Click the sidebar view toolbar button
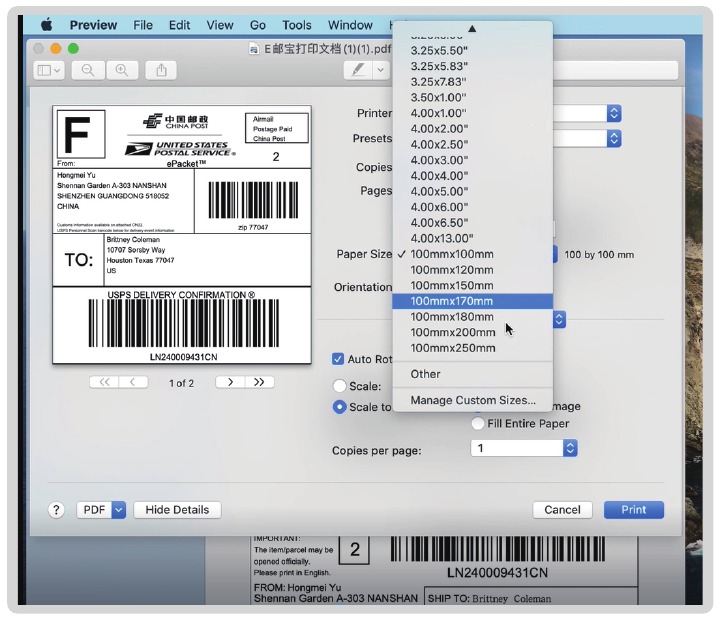This screenshot has width=724, height=617. click(49, 70)
